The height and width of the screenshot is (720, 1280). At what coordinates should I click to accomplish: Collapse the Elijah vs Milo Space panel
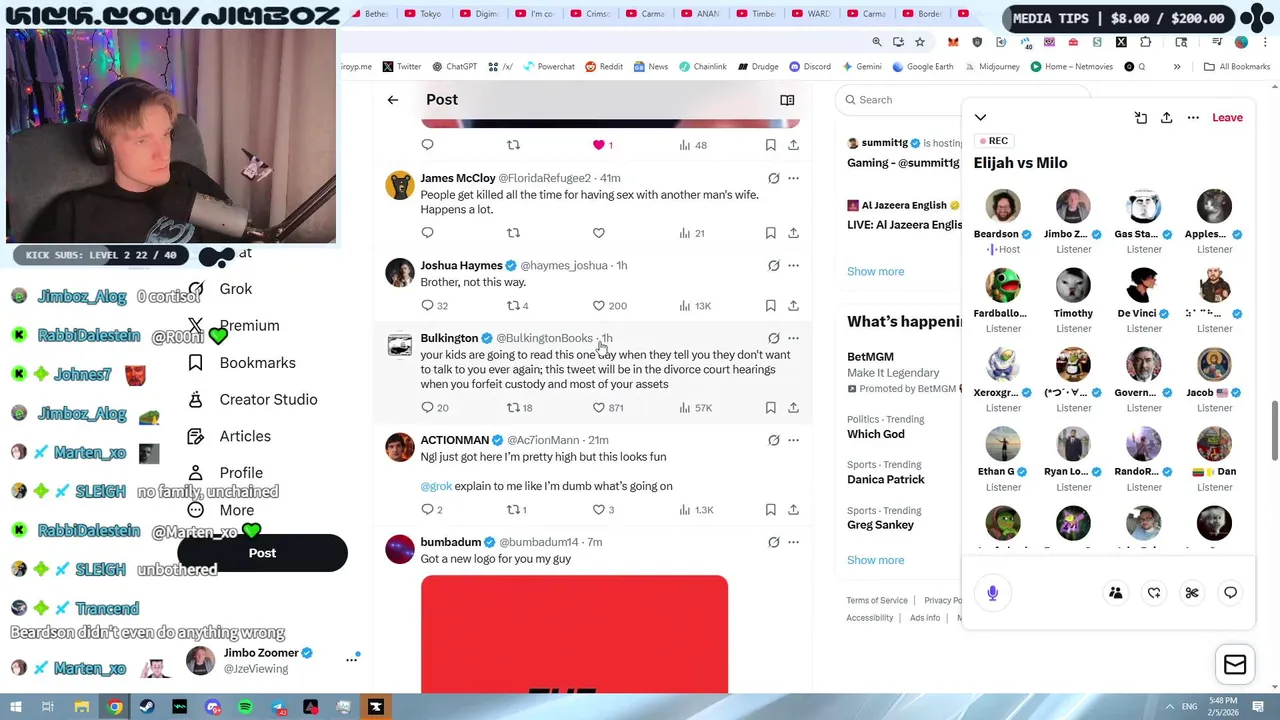coord(980,118)
